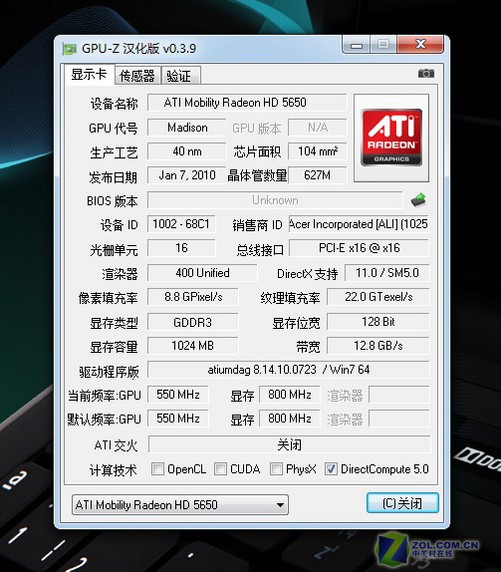
Task: Click the 当前频率 显存 field 800 MHz
Action: (290, 395)
